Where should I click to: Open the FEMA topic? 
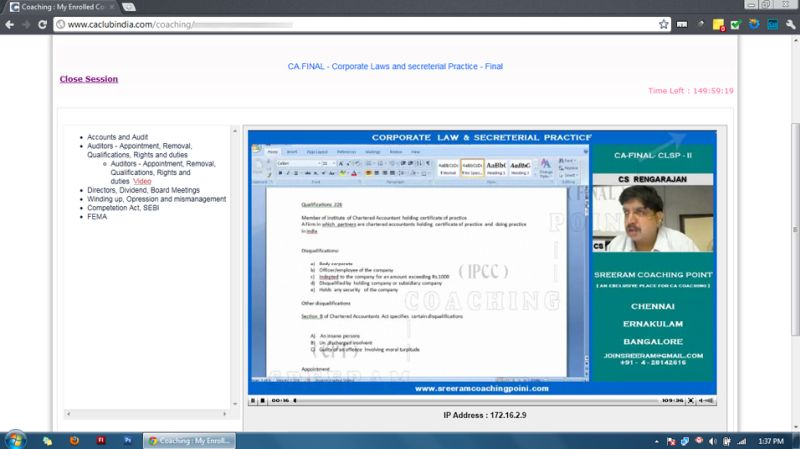coord(98,217)
